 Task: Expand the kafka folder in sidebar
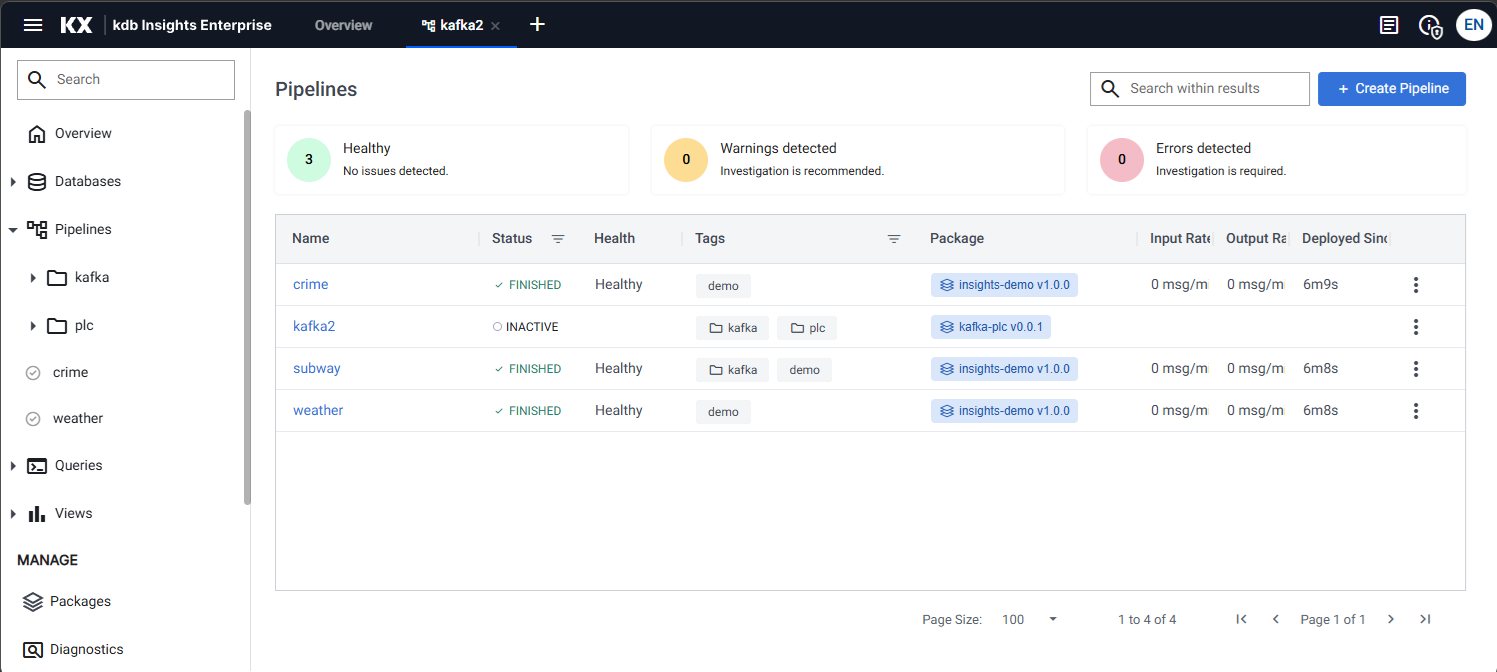point(33,278)
